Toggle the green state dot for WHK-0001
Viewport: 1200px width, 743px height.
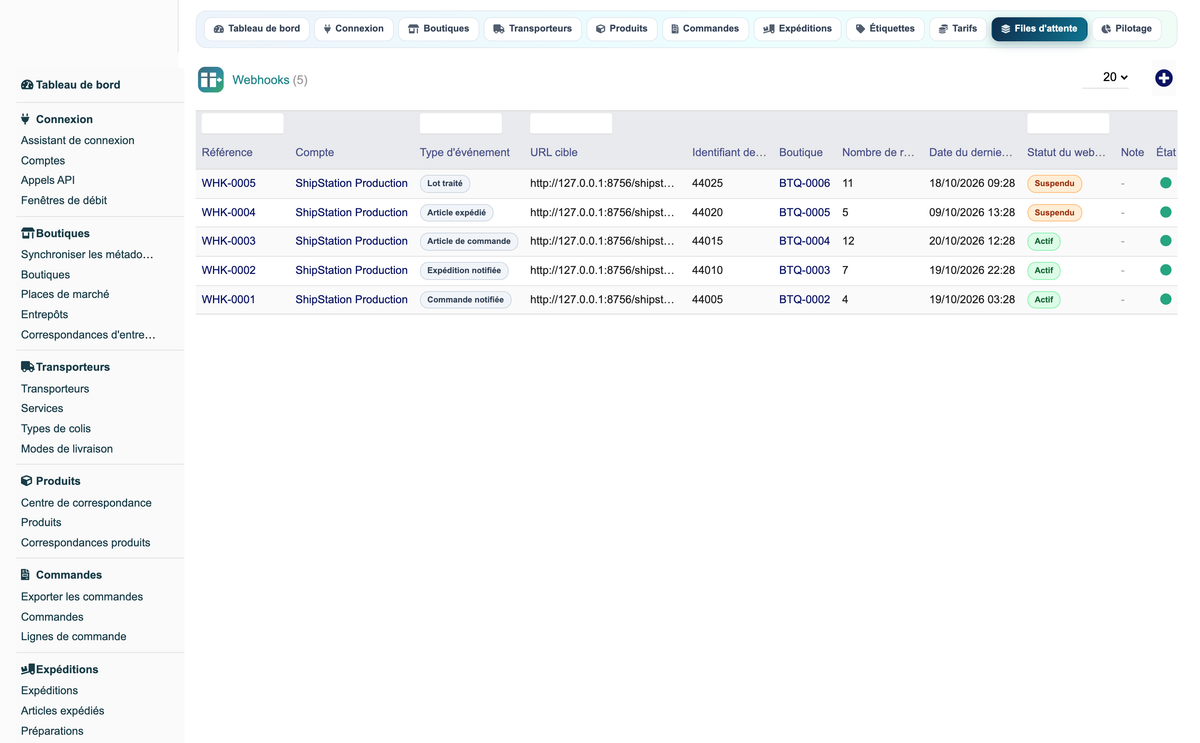click(x=1165, y=299)
